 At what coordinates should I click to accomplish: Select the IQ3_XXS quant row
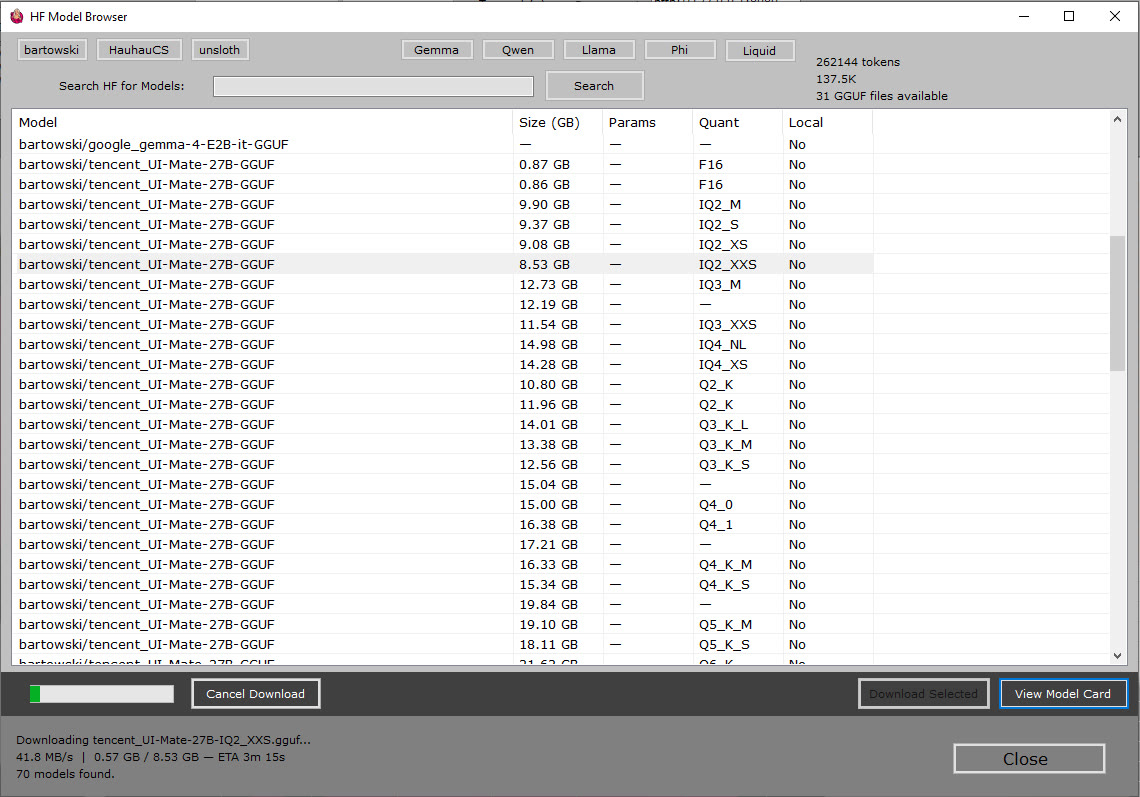[x=443, y=324]
